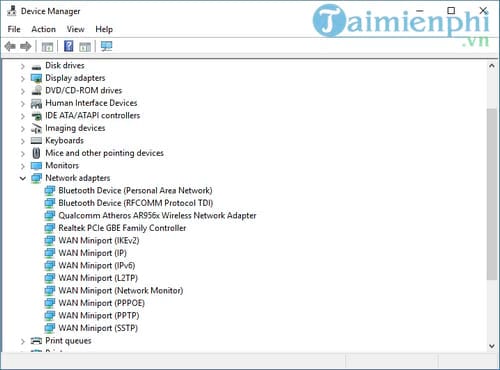The height and width of the screenshot is (370, 500).
Task: Select the Keyboards label
Action: [64, 141]
